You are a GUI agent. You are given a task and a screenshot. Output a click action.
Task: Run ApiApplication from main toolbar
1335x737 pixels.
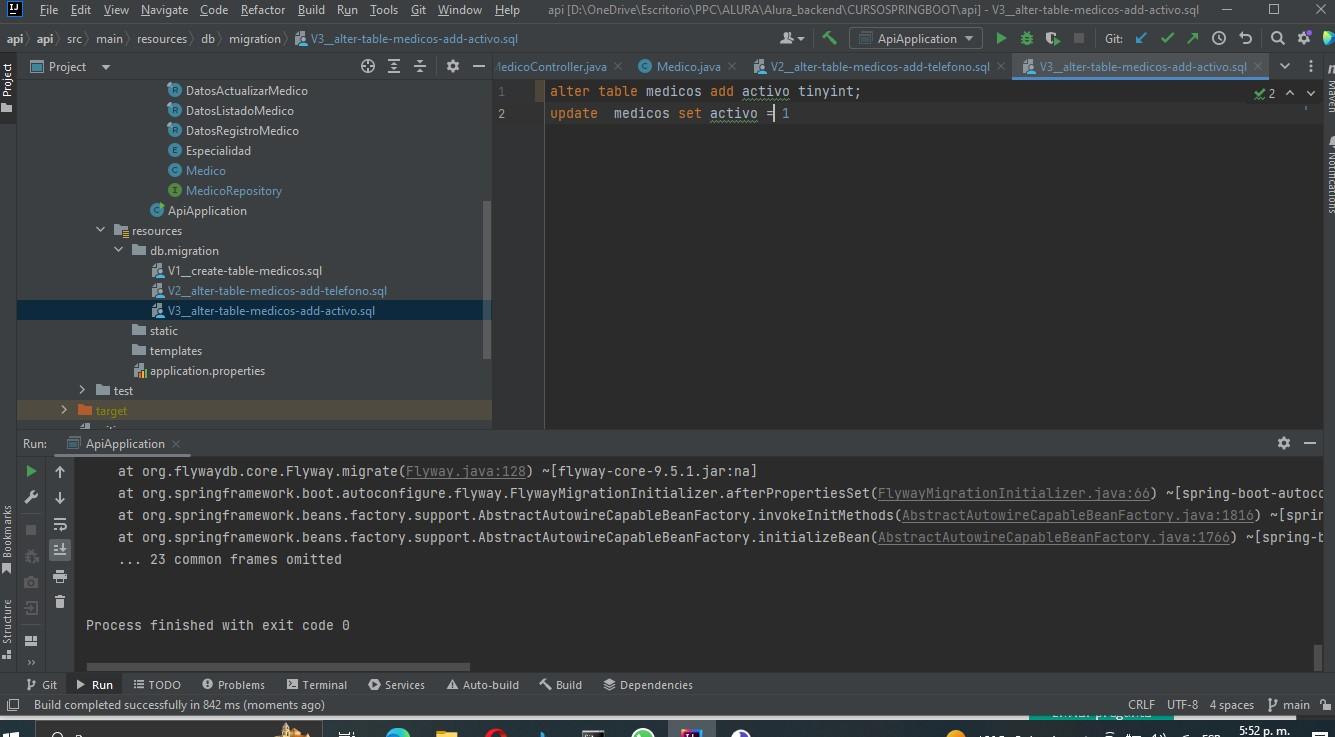pyautogui.click(x=1001, y=38)
